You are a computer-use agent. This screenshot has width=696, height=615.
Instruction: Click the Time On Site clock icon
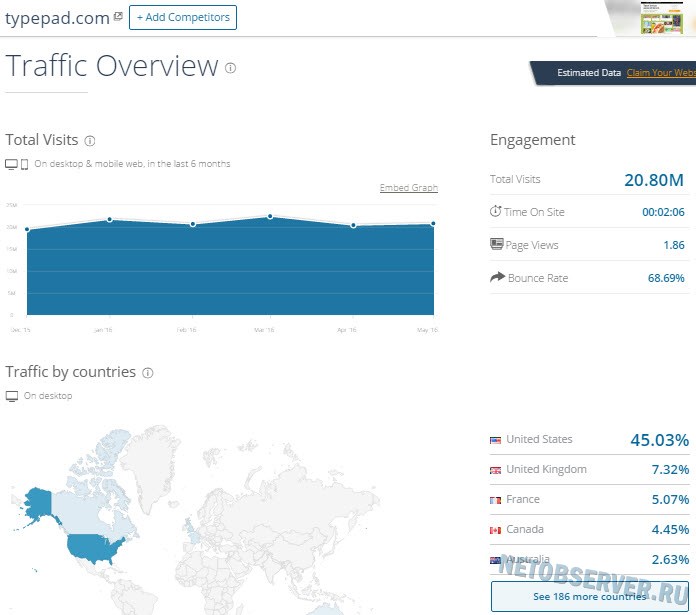pyautogui.click(x=495, y=211)
